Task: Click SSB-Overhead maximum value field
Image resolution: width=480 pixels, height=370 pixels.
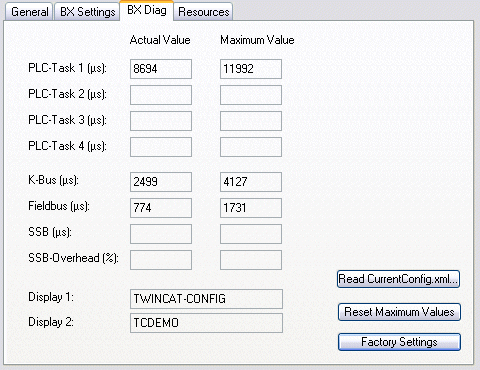Action: pyautogui.click(x=251, y=260)
